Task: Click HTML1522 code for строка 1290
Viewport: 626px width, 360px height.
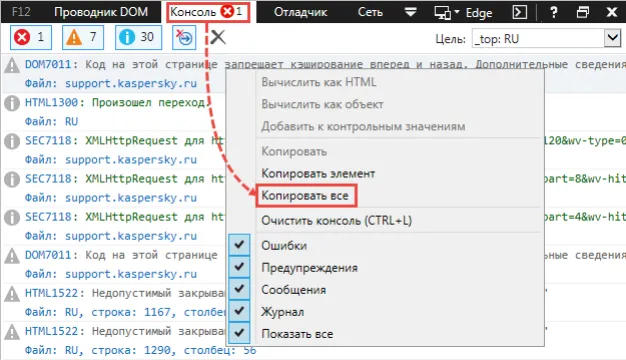Action: point(51,331)
